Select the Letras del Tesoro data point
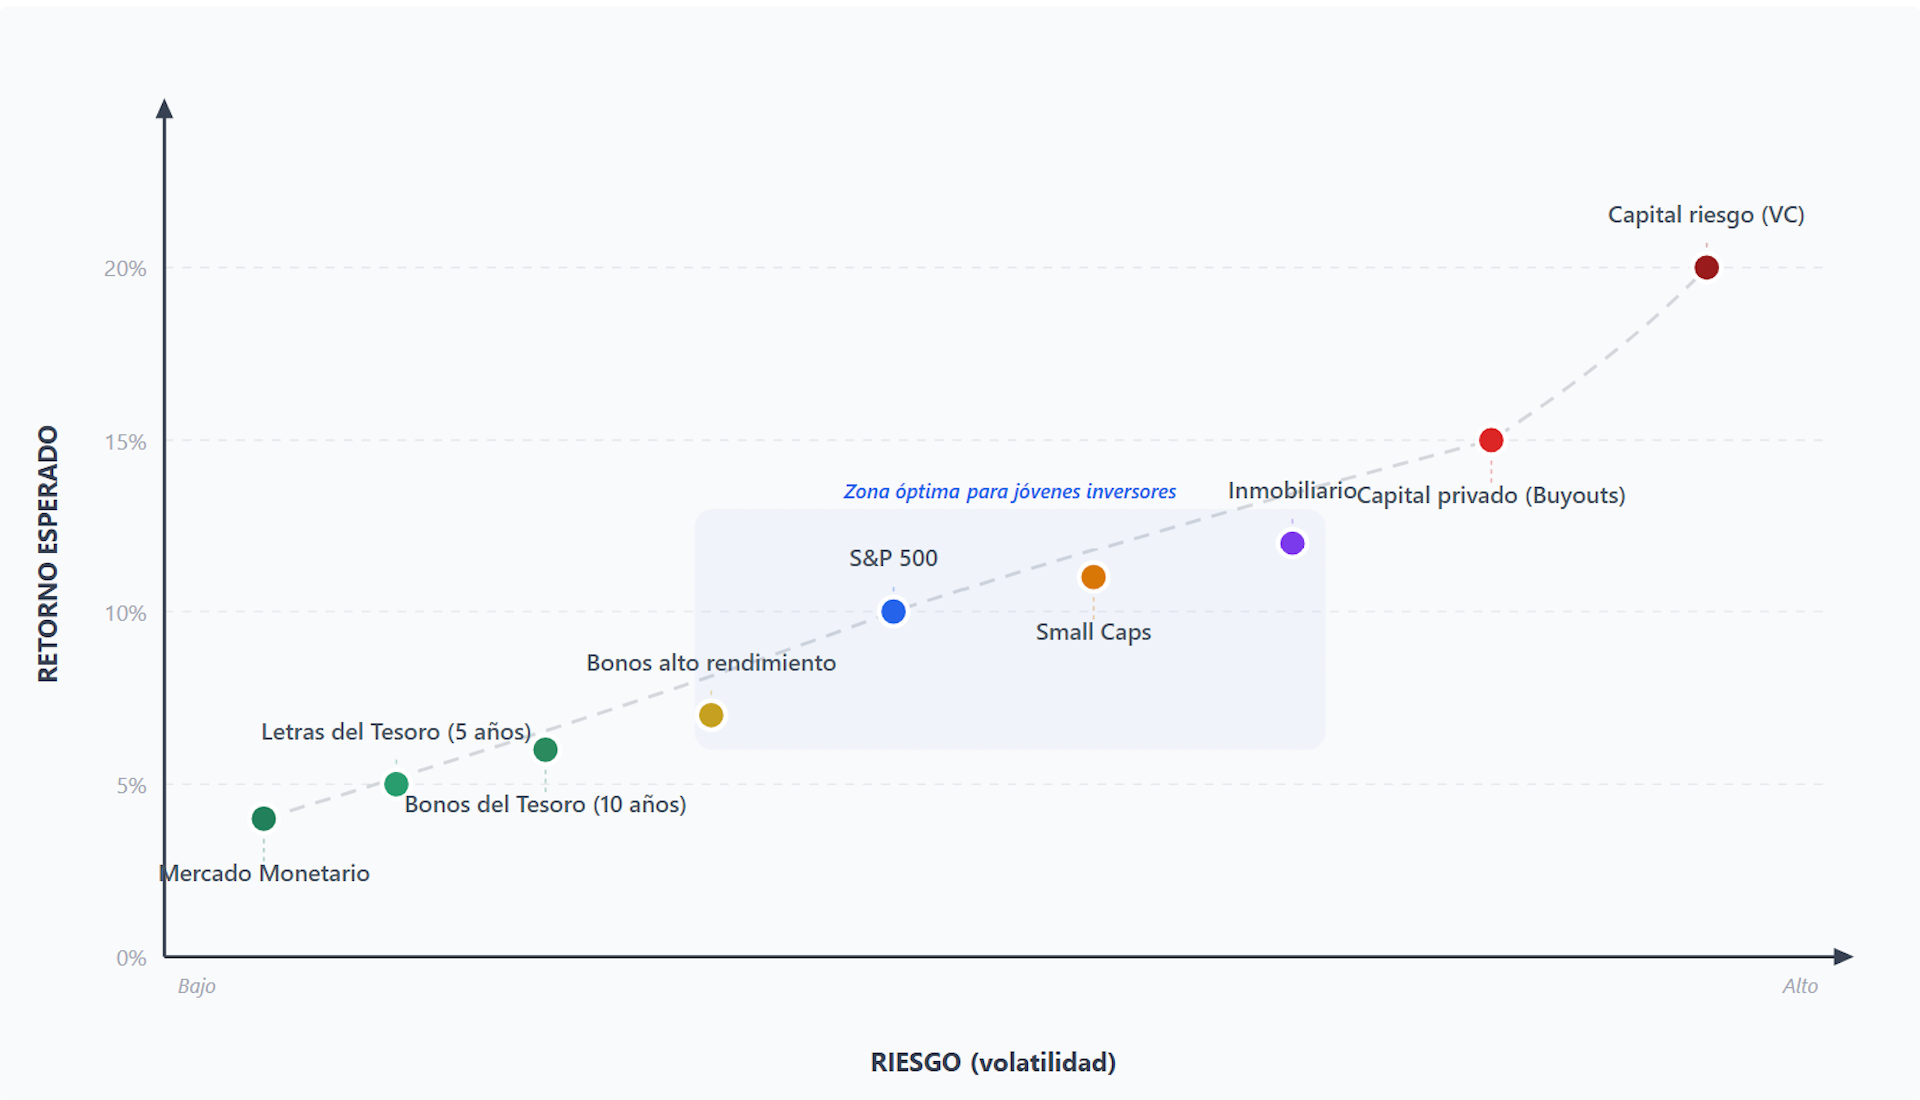Screen dimensions: 1920x1100 (396, 784)
